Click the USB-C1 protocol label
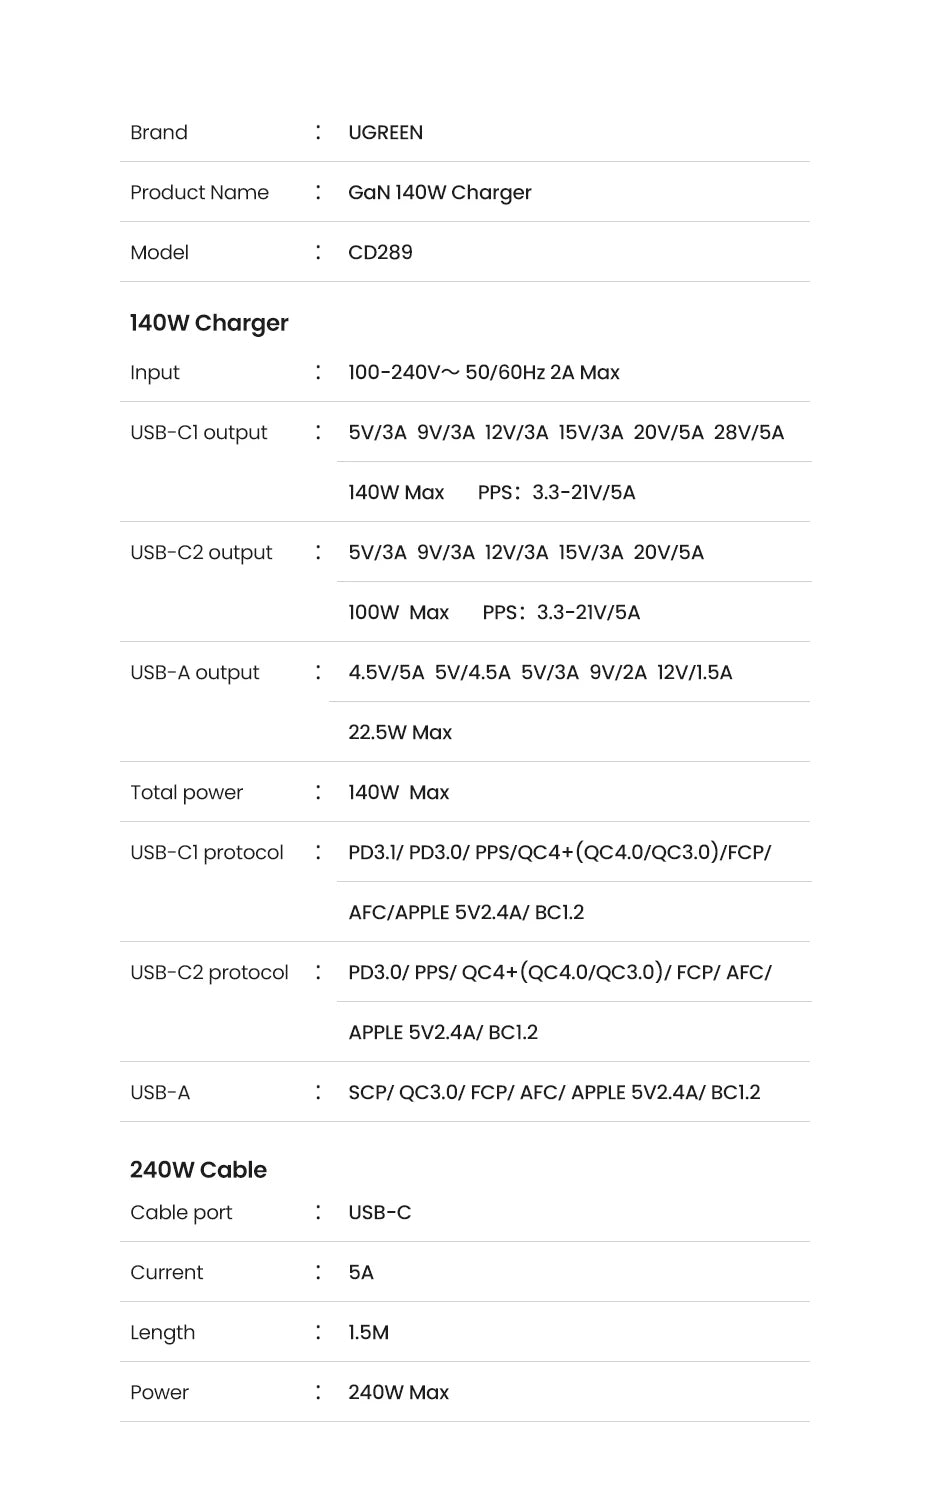The image size is (930, 1485). [x=207, y=852]
